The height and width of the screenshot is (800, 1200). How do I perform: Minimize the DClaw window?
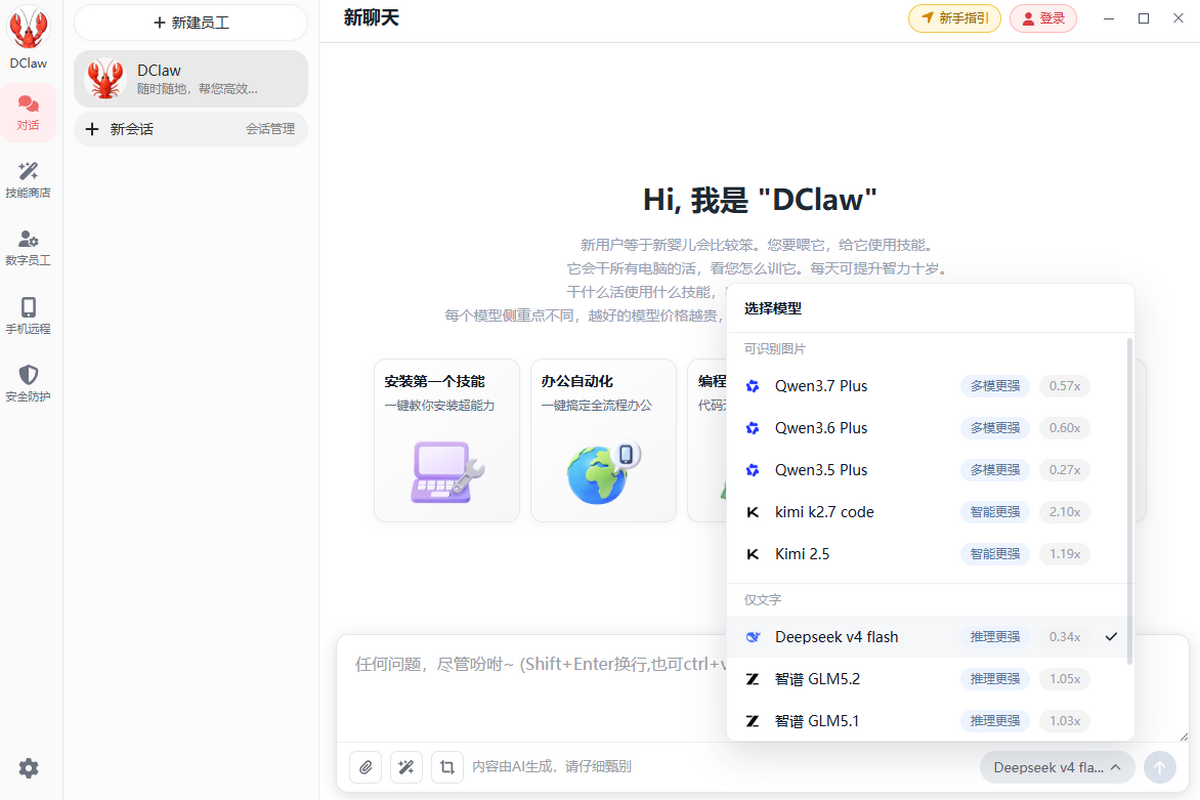[1109, 18]
